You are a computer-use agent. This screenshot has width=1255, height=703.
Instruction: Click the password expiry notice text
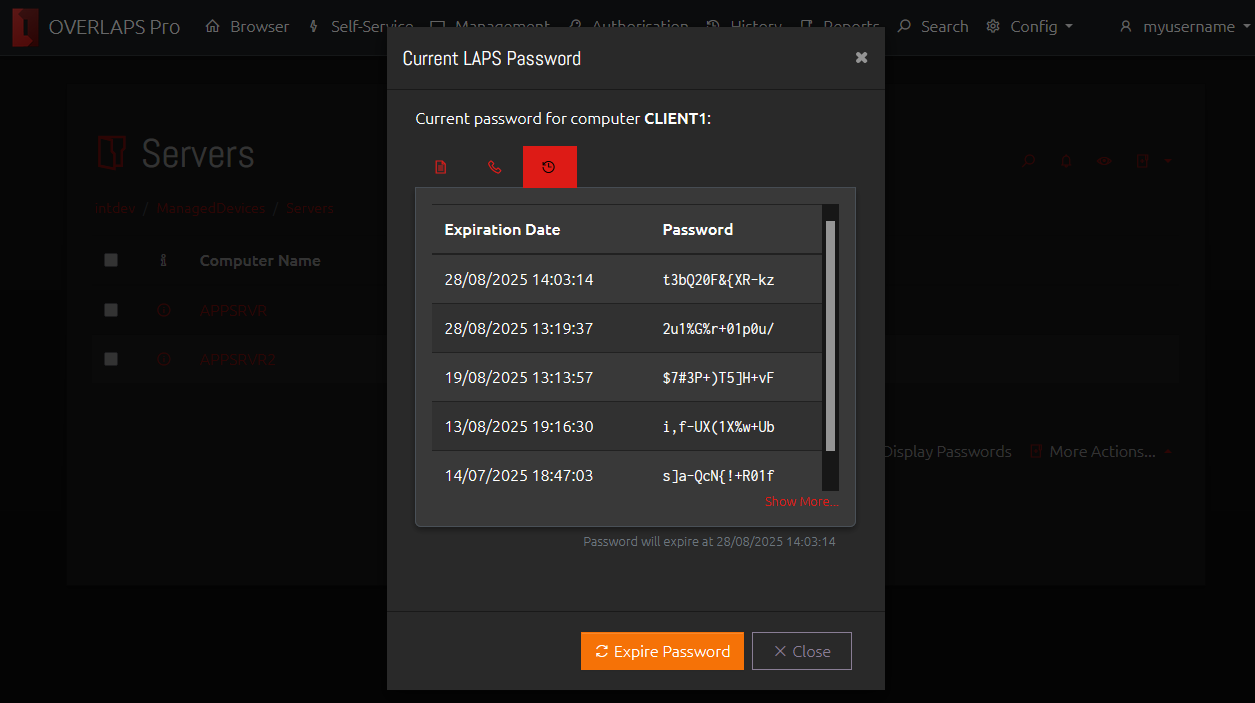(x=709, y=541)
